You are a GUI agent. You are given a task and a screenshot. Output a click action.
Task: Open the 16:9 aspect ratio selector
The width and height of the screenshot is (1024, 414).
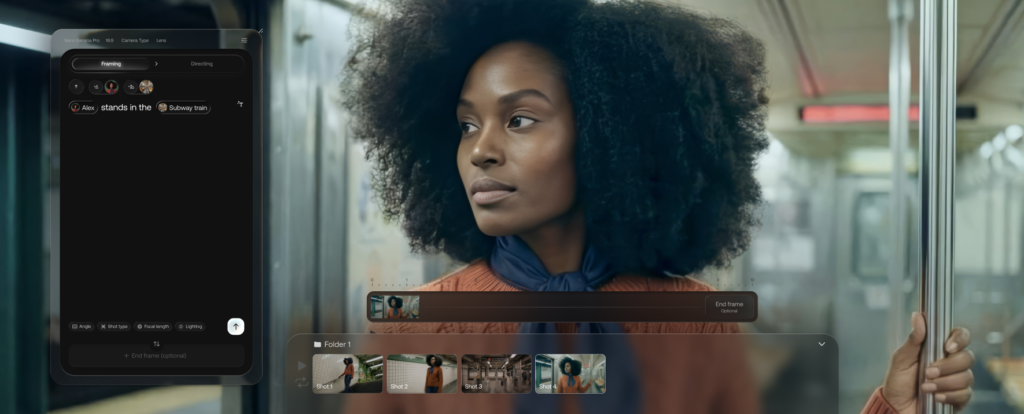(110, 40)
